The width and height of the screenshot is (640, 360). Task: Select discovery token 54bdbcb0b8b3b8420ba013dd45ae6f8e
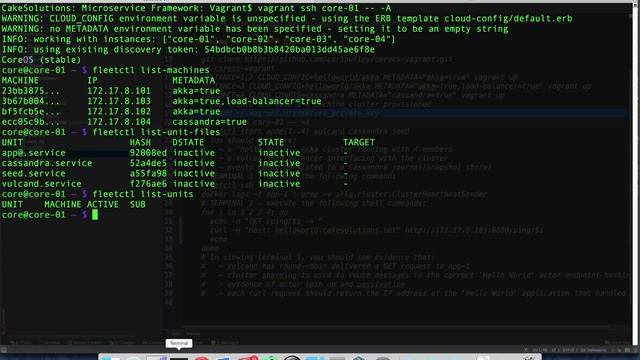coord(289,49)
